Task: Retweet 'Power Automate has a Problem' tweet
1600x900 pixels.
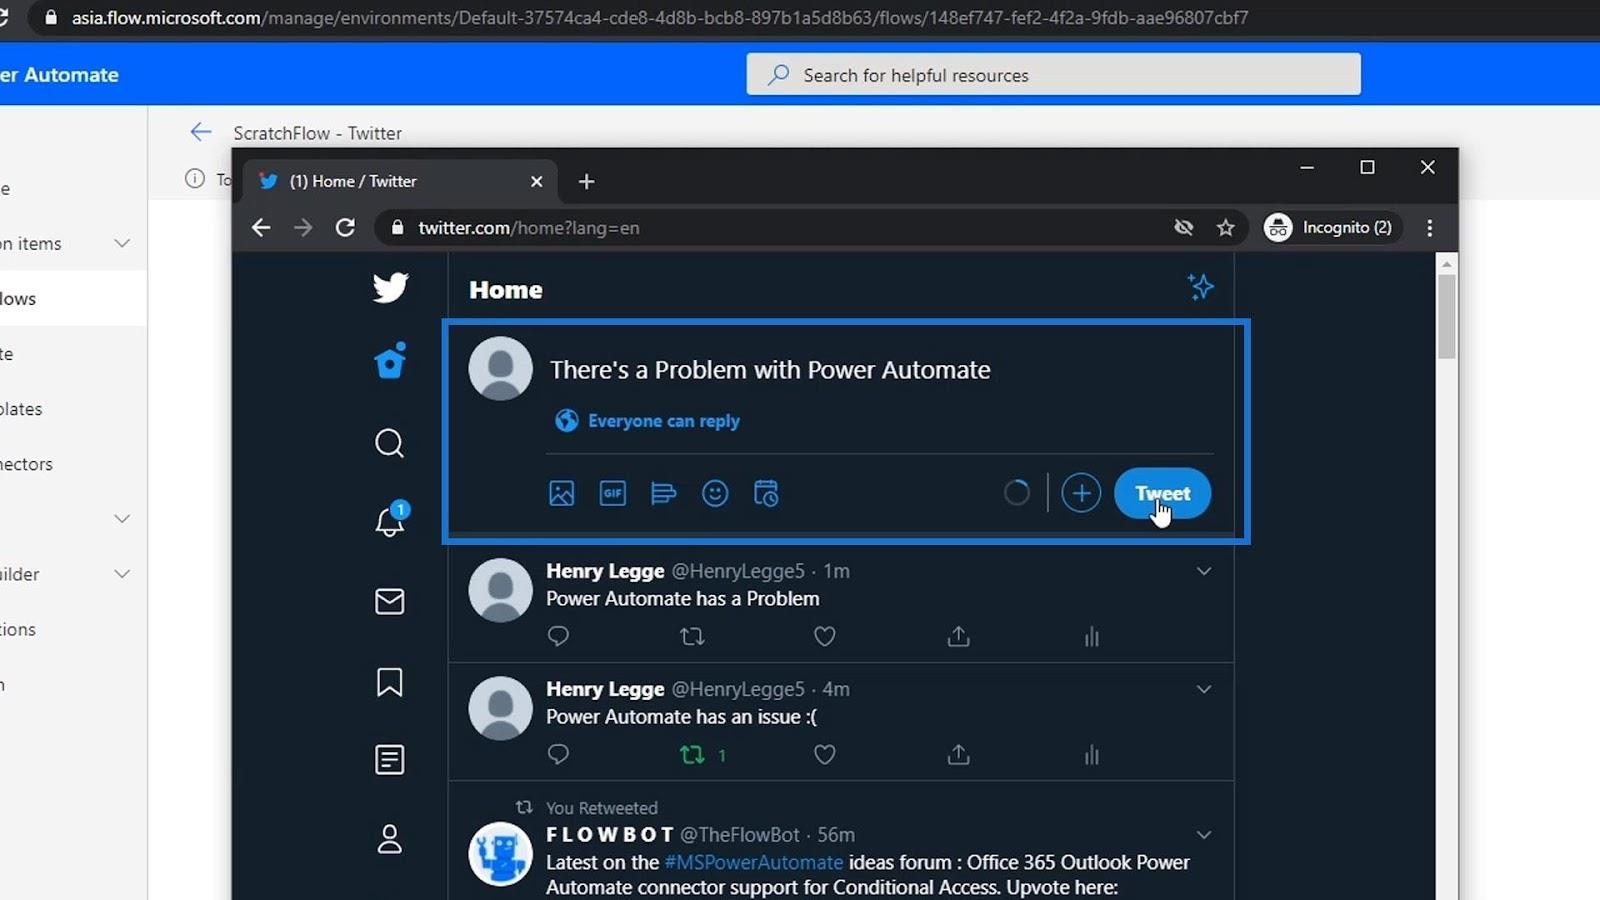Action: [692, 636]
